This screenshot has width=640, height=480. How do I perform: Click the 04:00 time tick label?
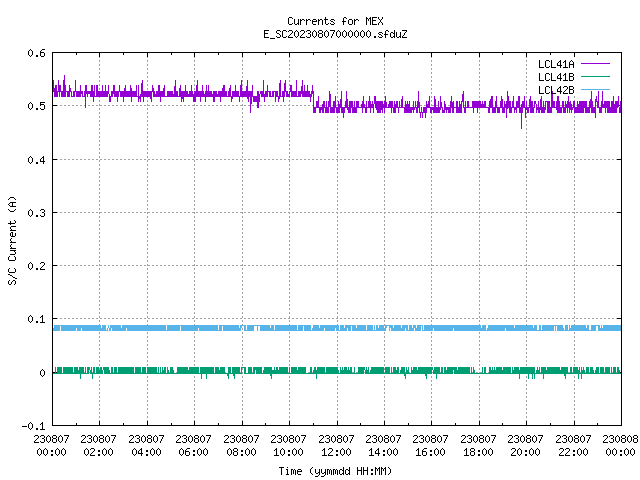click(146, 452)
